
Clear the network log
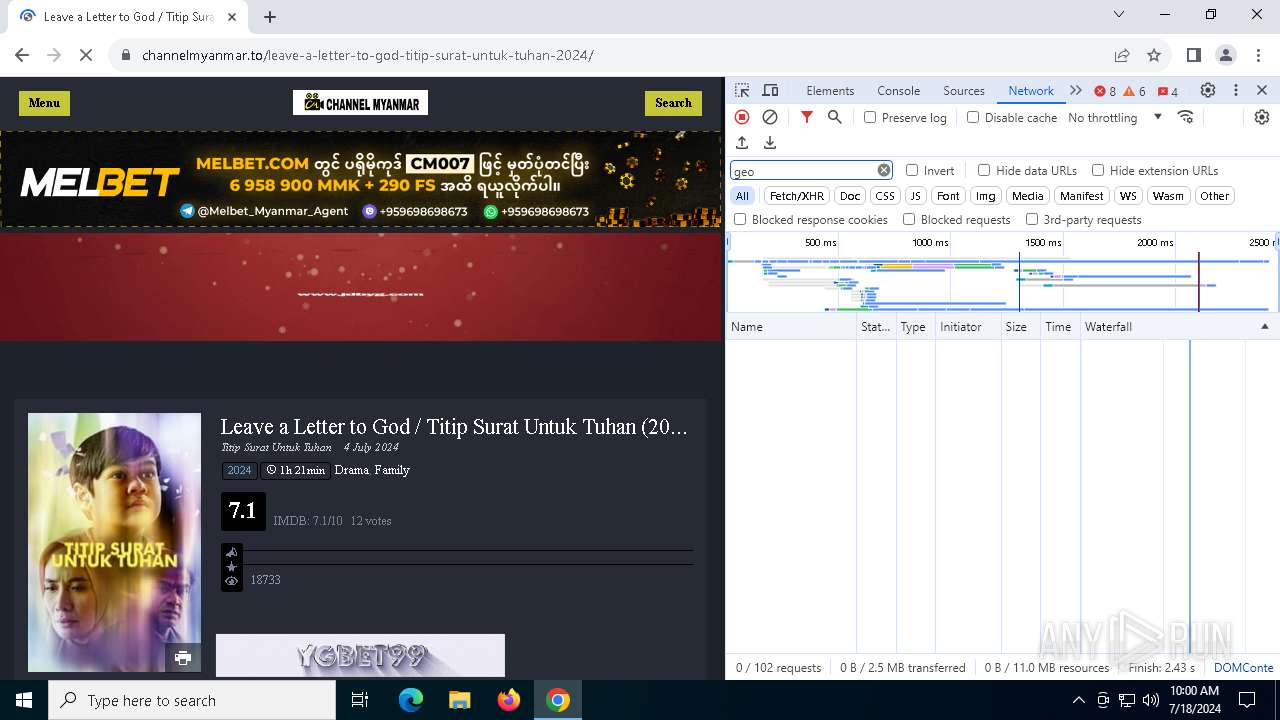770,117
